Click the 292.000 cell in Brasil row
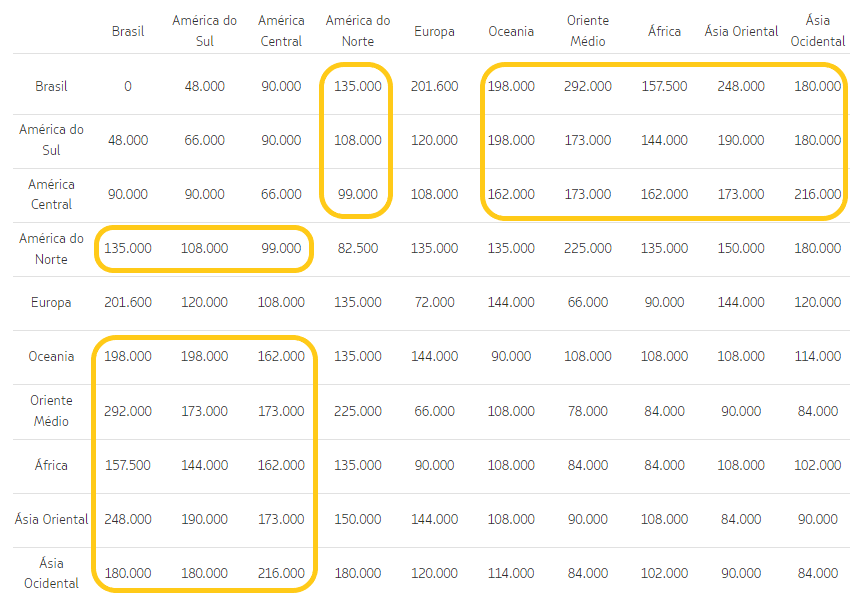 click(588, 86)
